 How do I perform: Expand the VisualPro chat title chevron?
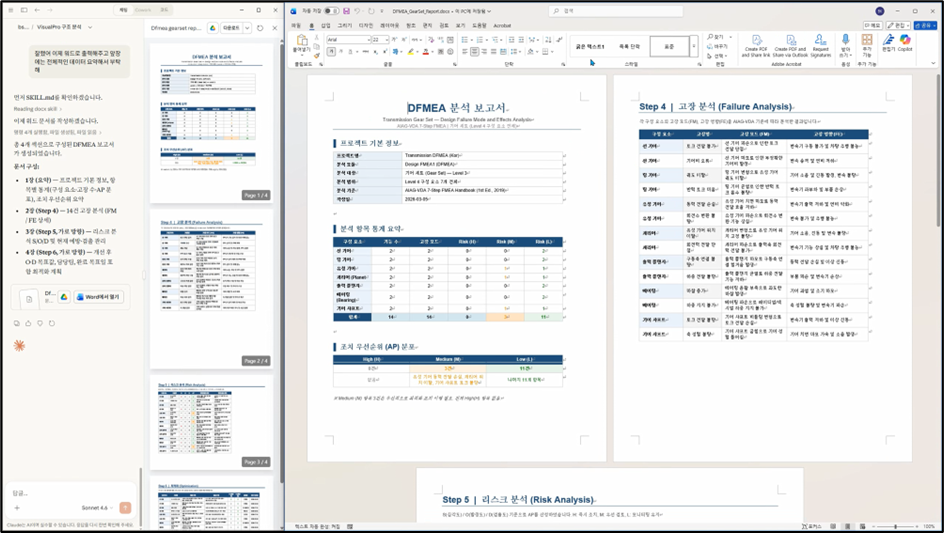(90, 27)
